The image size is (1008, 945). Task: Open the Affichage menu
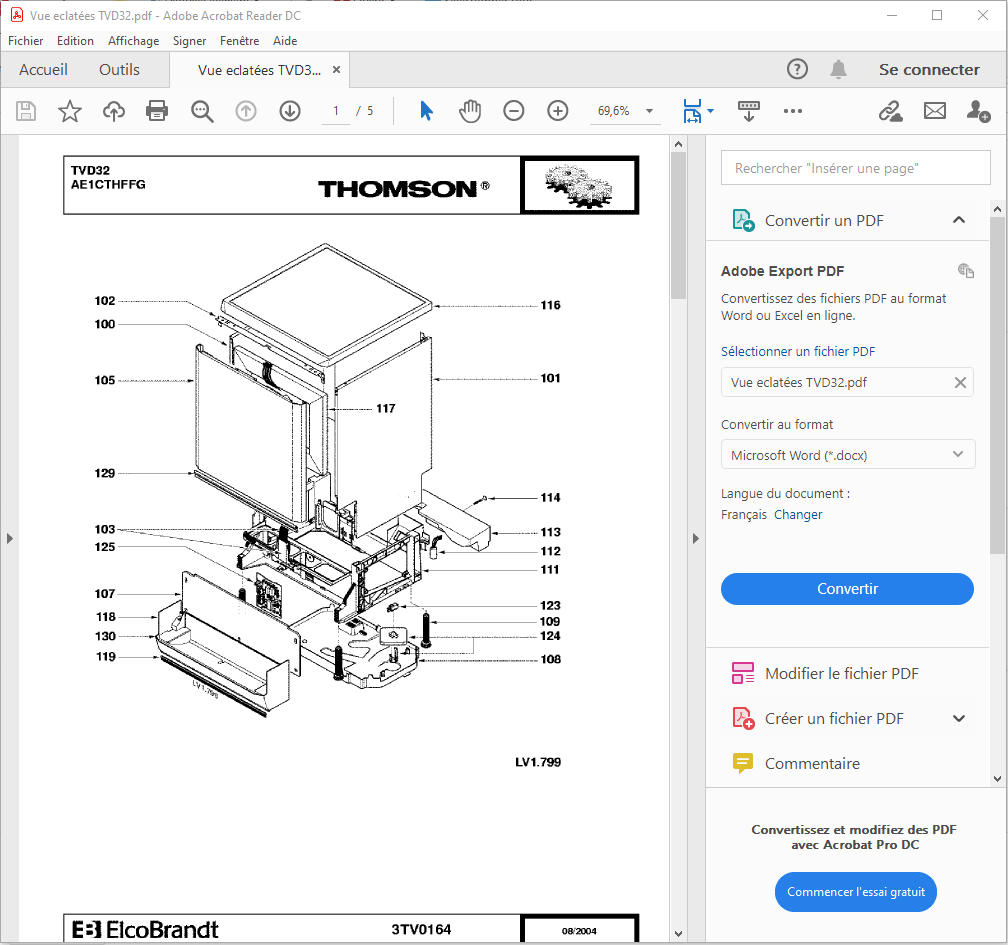pyautogui.click(x=133, y=41)
